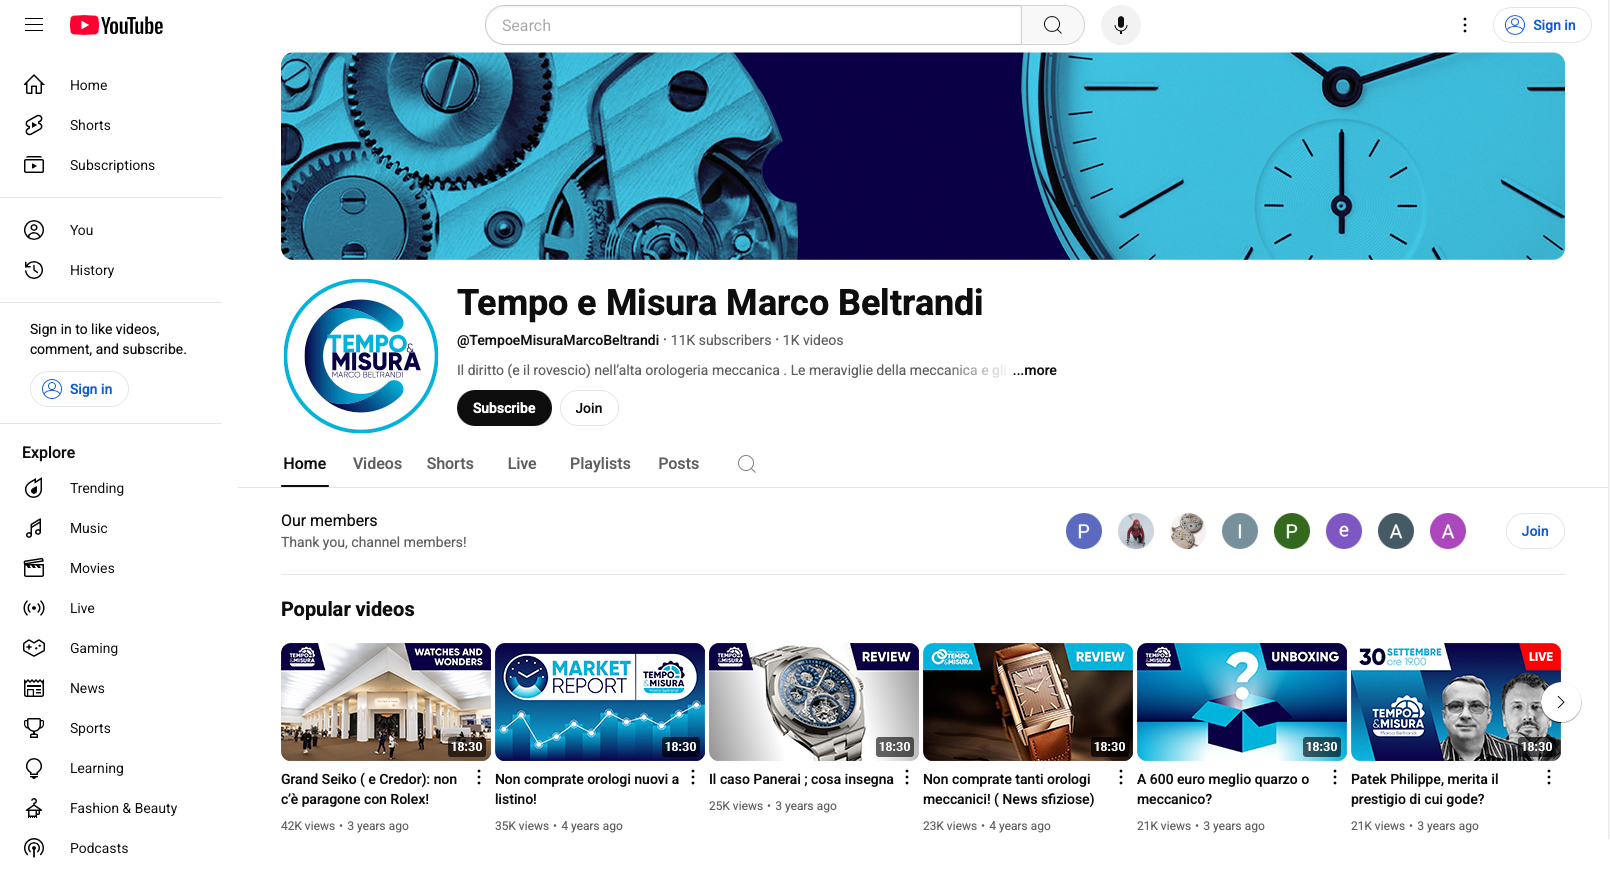1610x870 pixels.
Task: Switch to the Playlists tab
Action: [600, 464]
